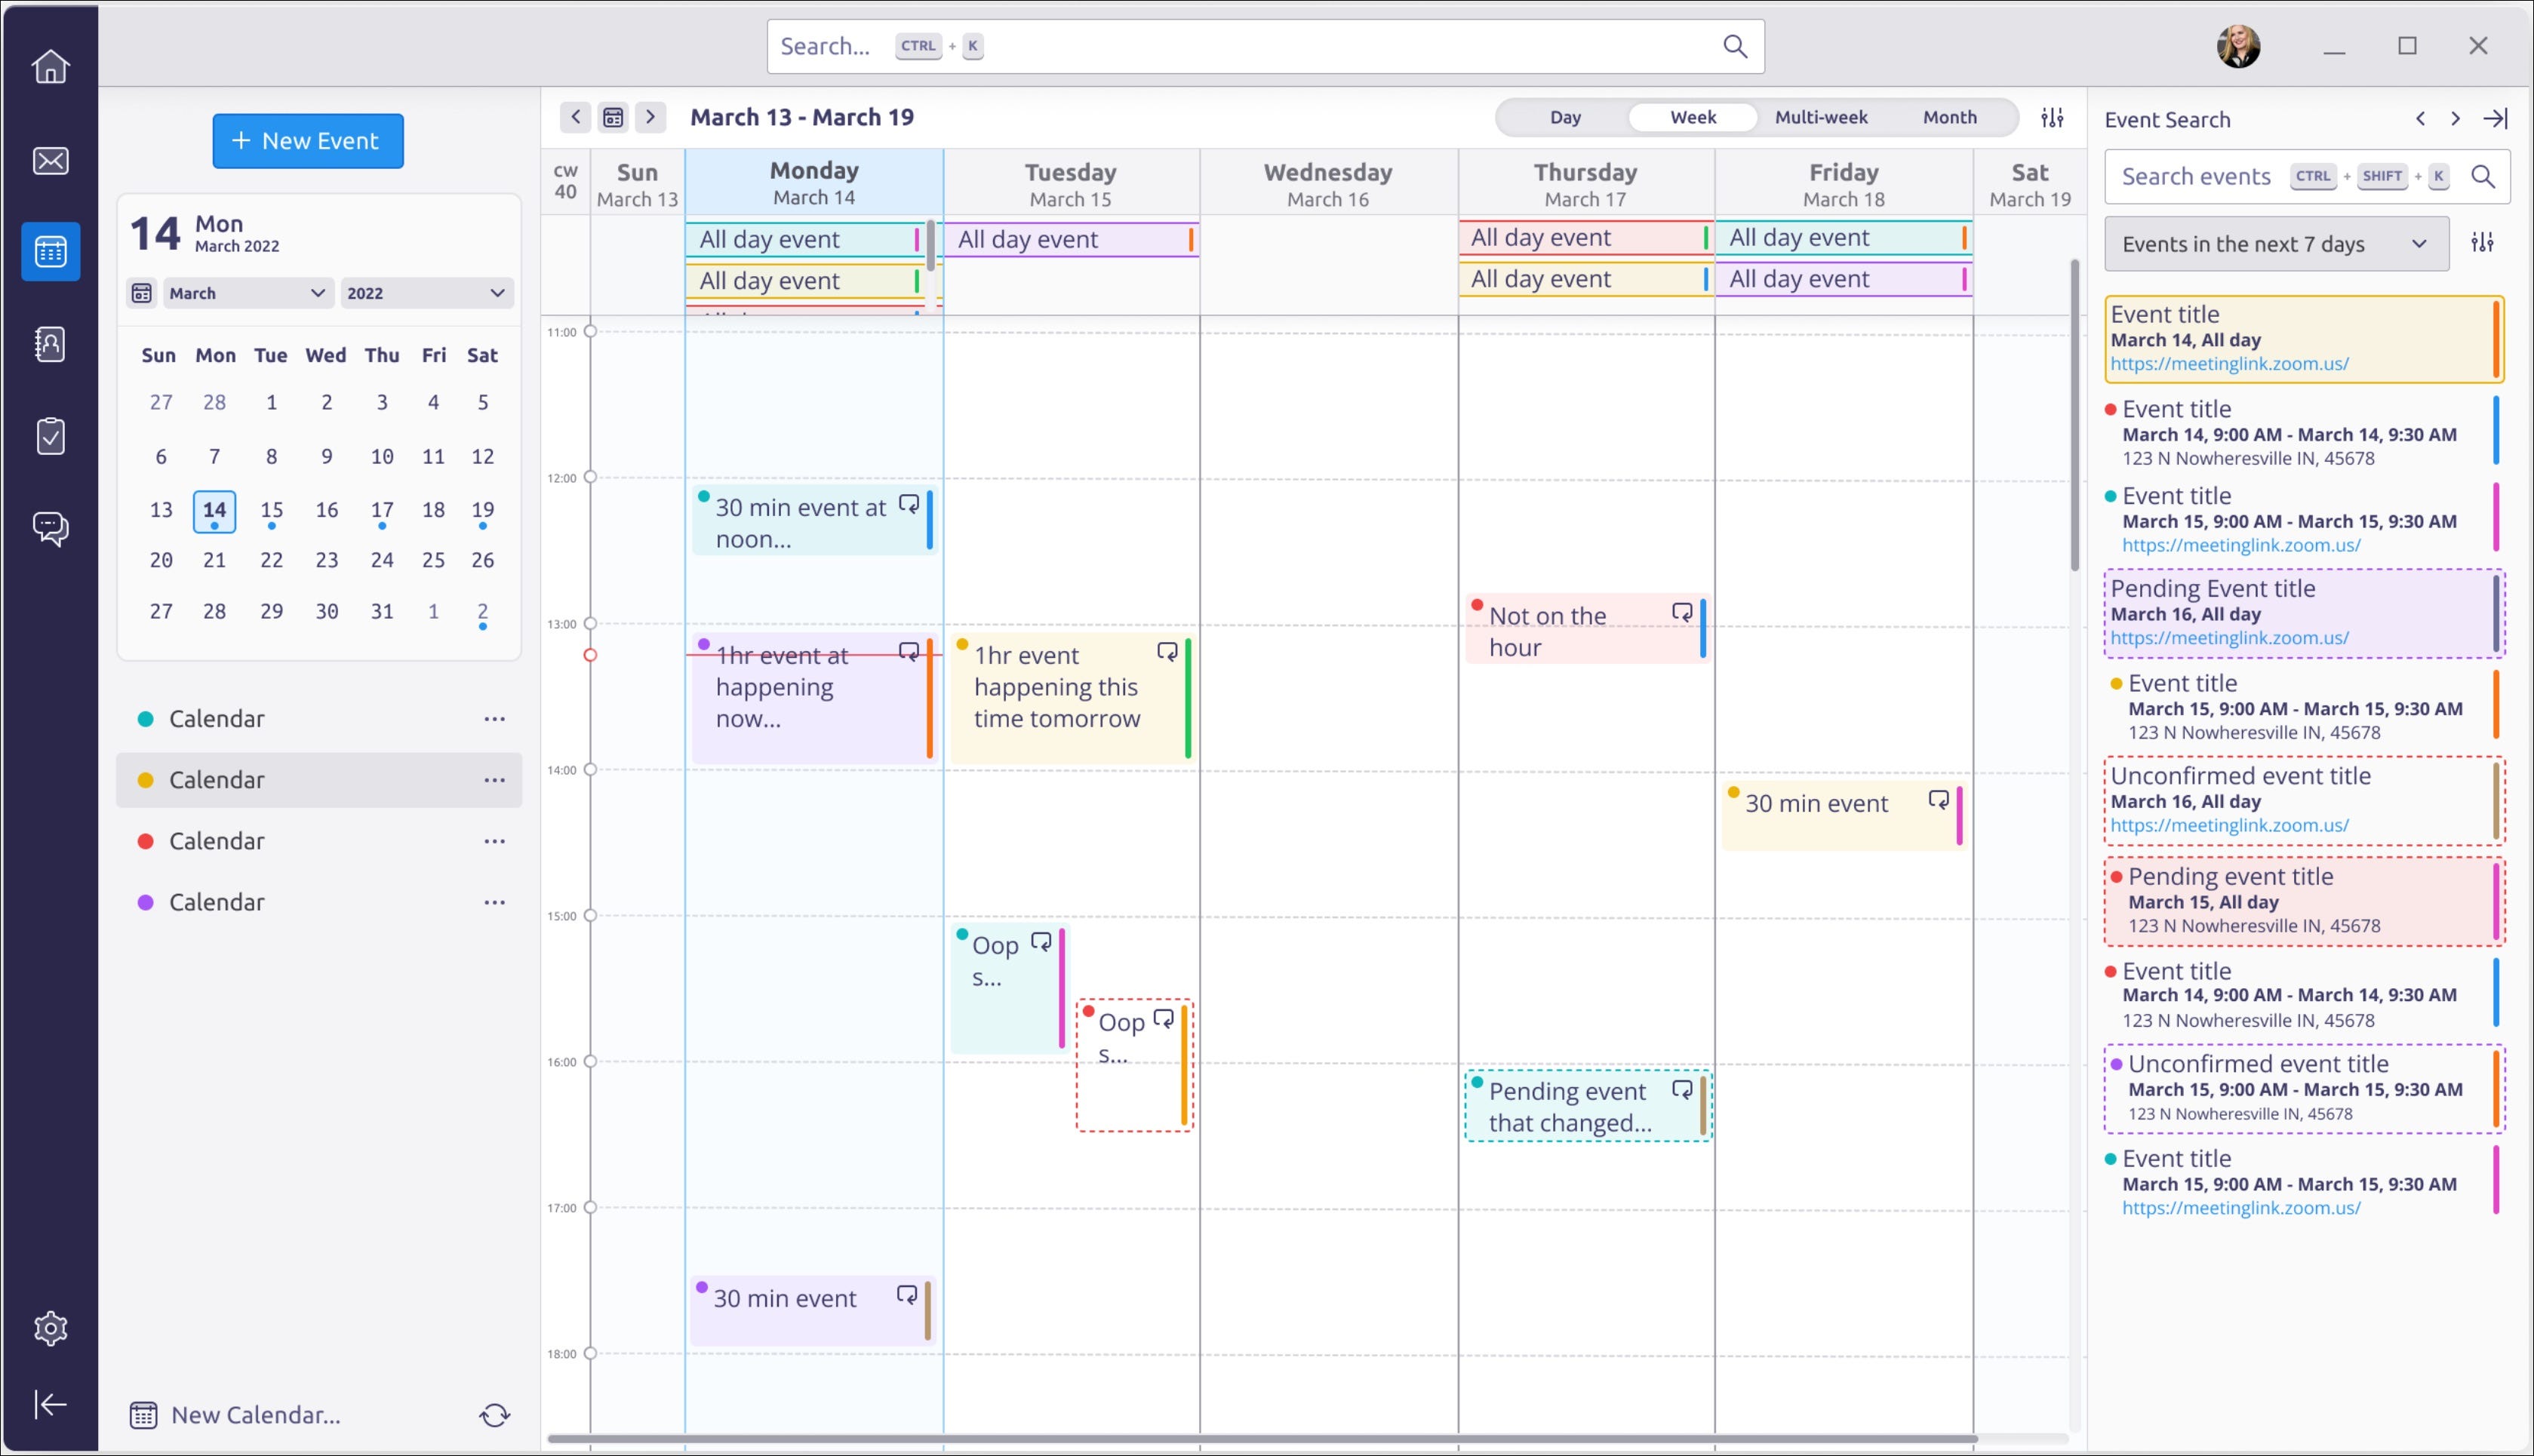This screenshot has width=2534, height=1456.
Task: Open the Address Book from the sidebar
Action: point(50,344)
